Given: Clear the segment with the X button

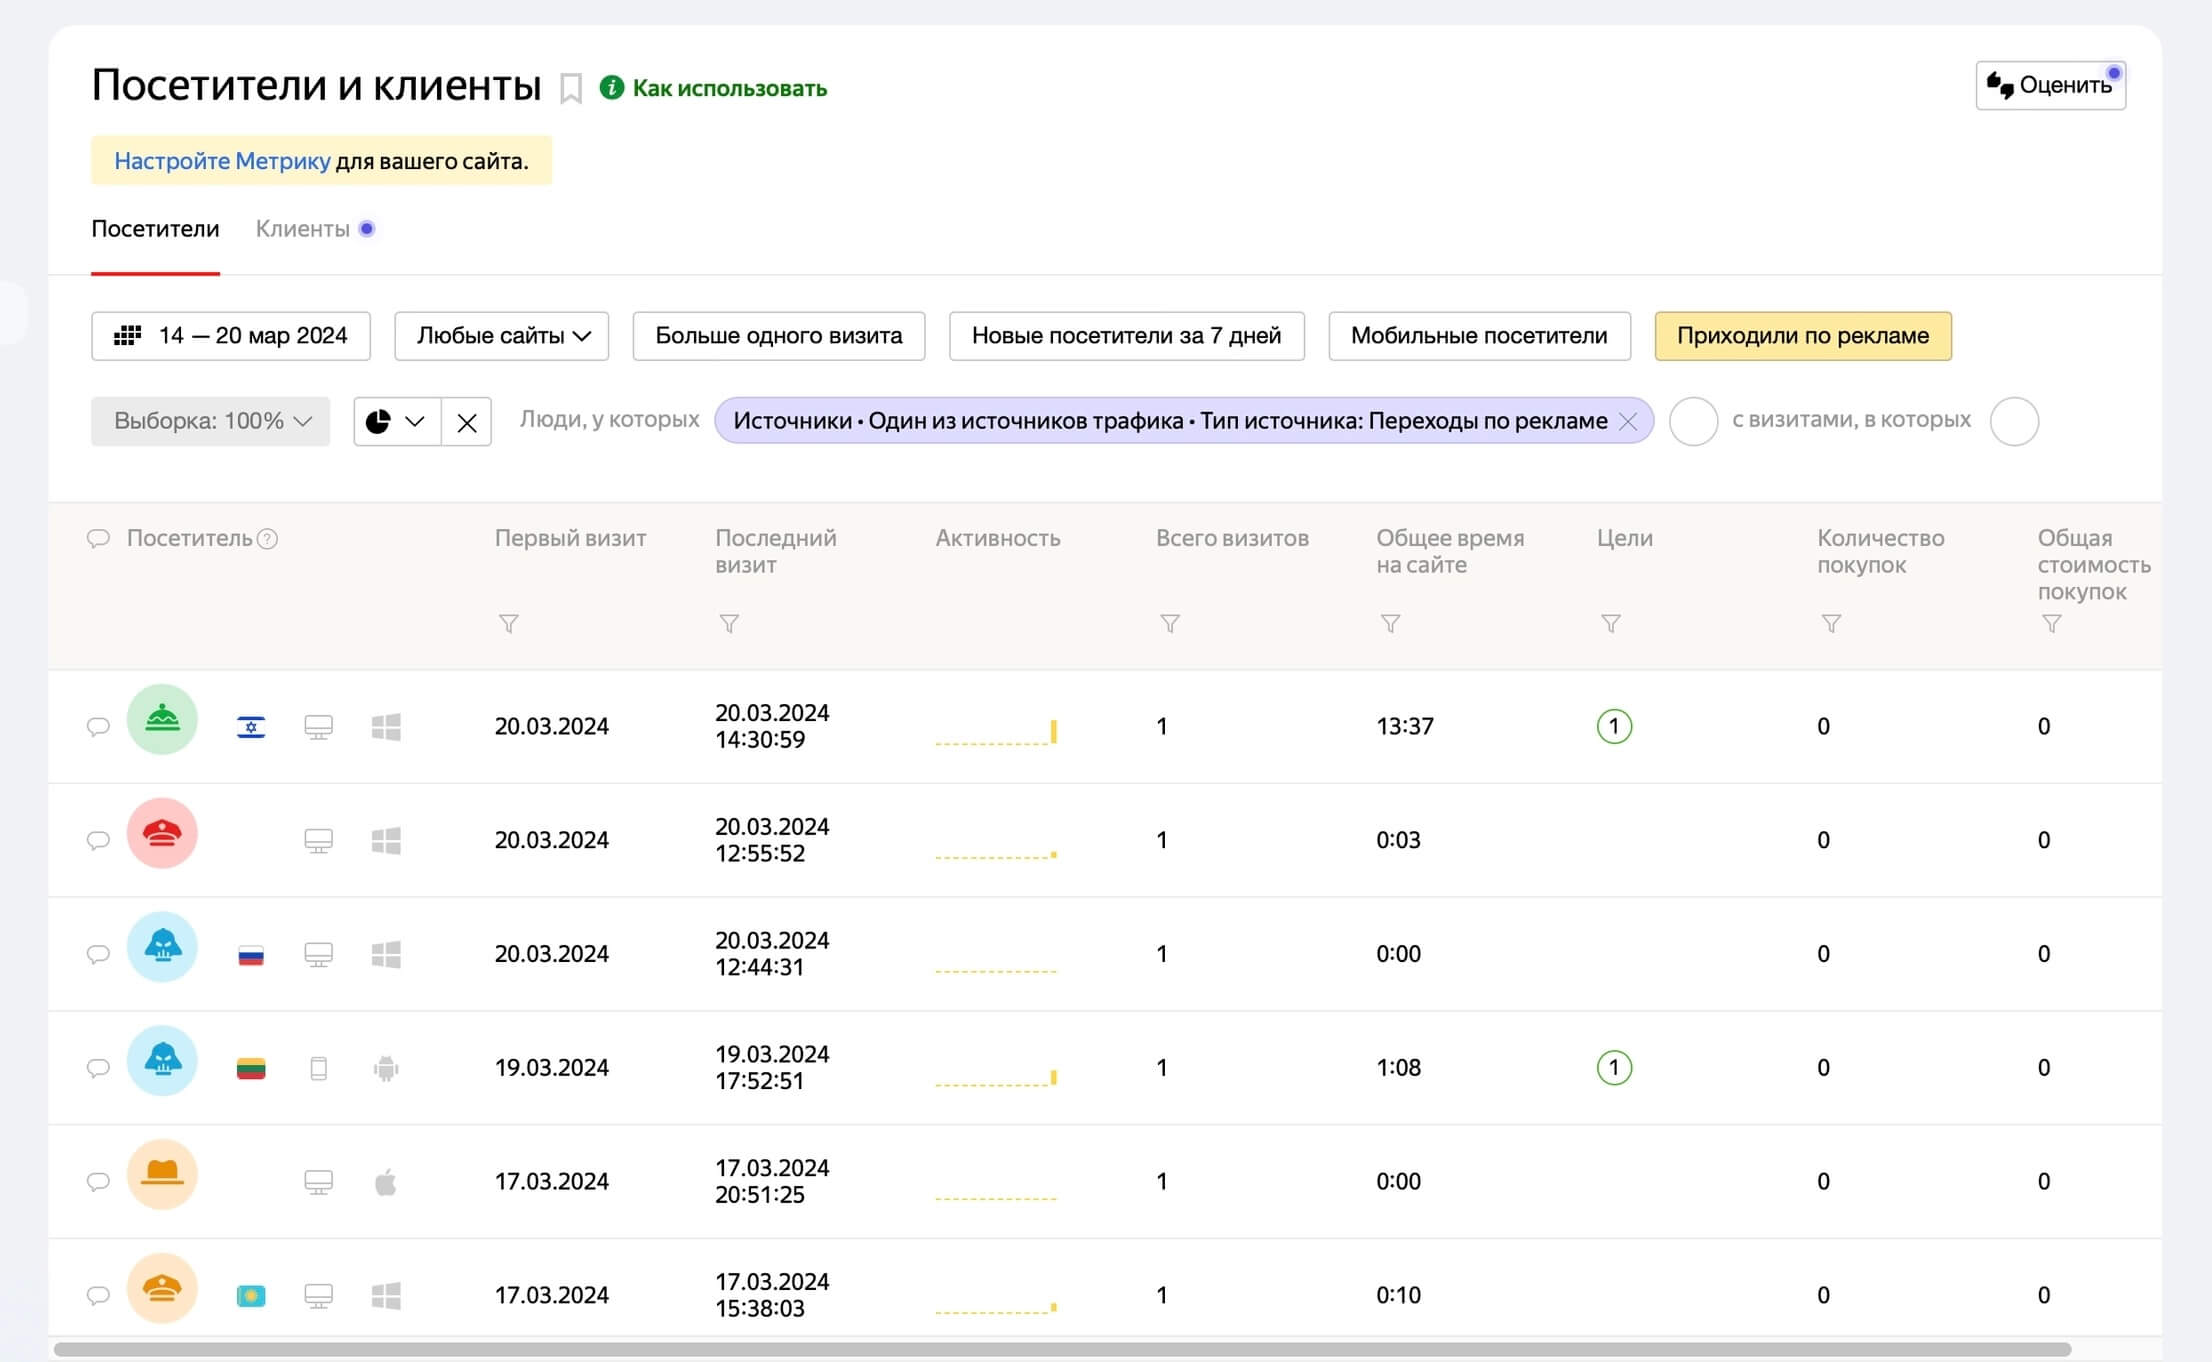Looking at the screenshot, I should tap(467, 422).
